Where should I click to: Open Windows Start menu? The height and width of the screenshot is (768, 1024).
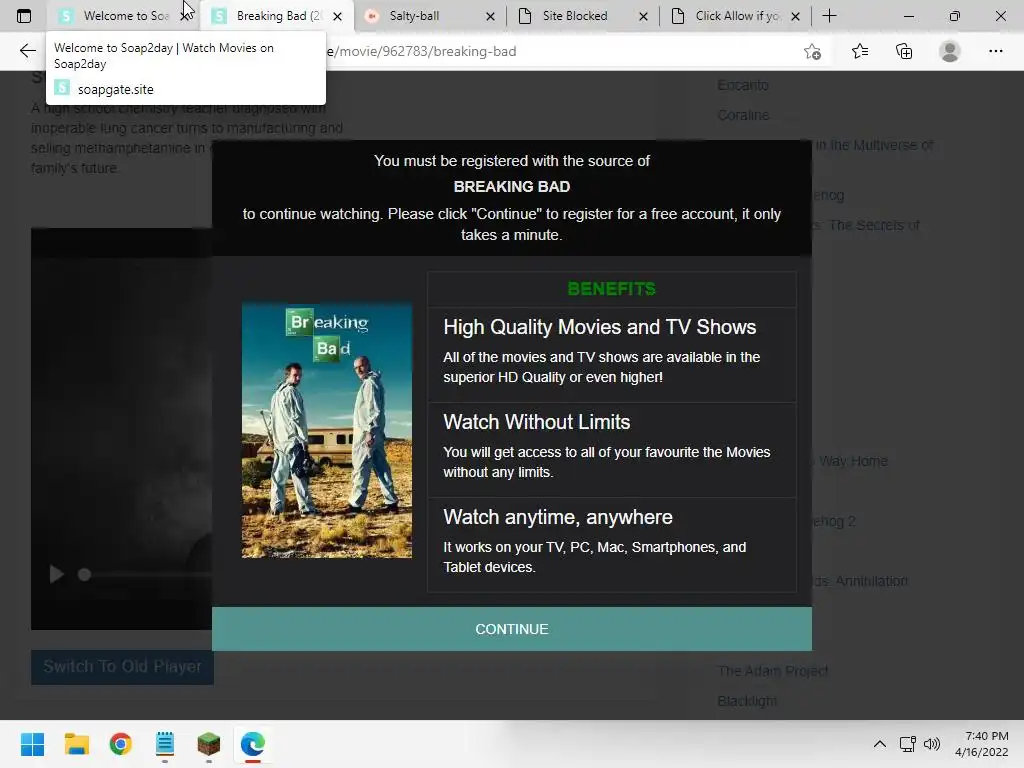point(33,744)
